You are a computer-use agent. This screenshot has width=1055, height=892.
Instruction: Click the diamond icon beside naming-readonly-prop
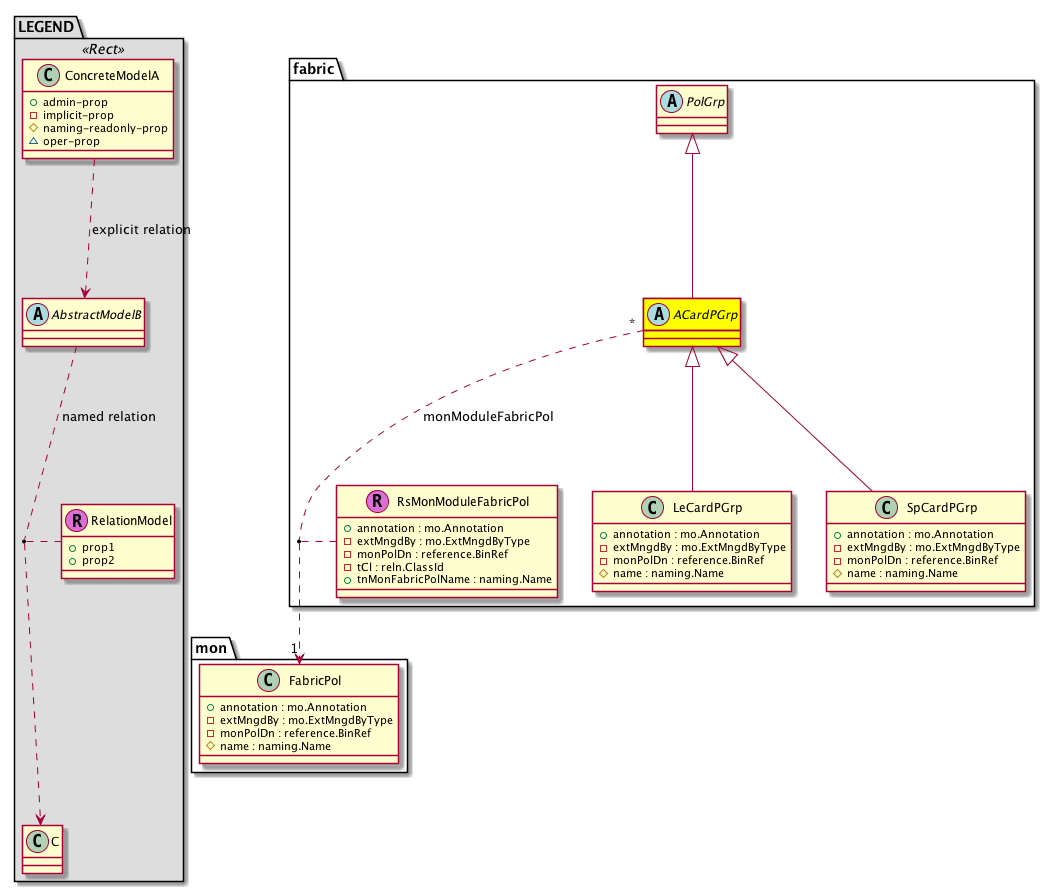click(x=34, y=129)
